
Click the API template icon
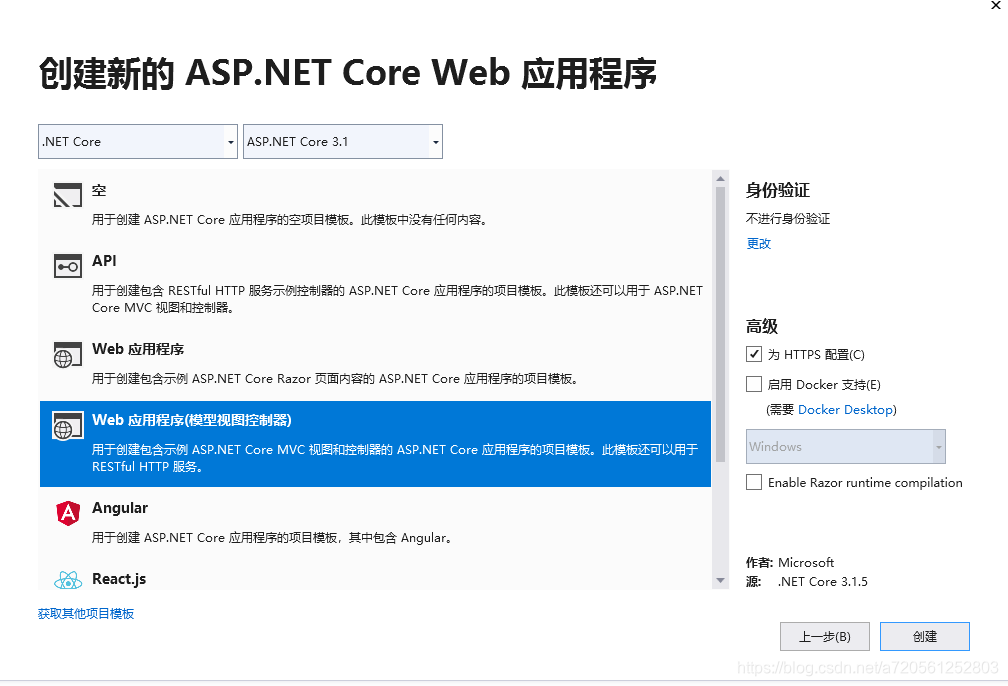tap(68, 266)
